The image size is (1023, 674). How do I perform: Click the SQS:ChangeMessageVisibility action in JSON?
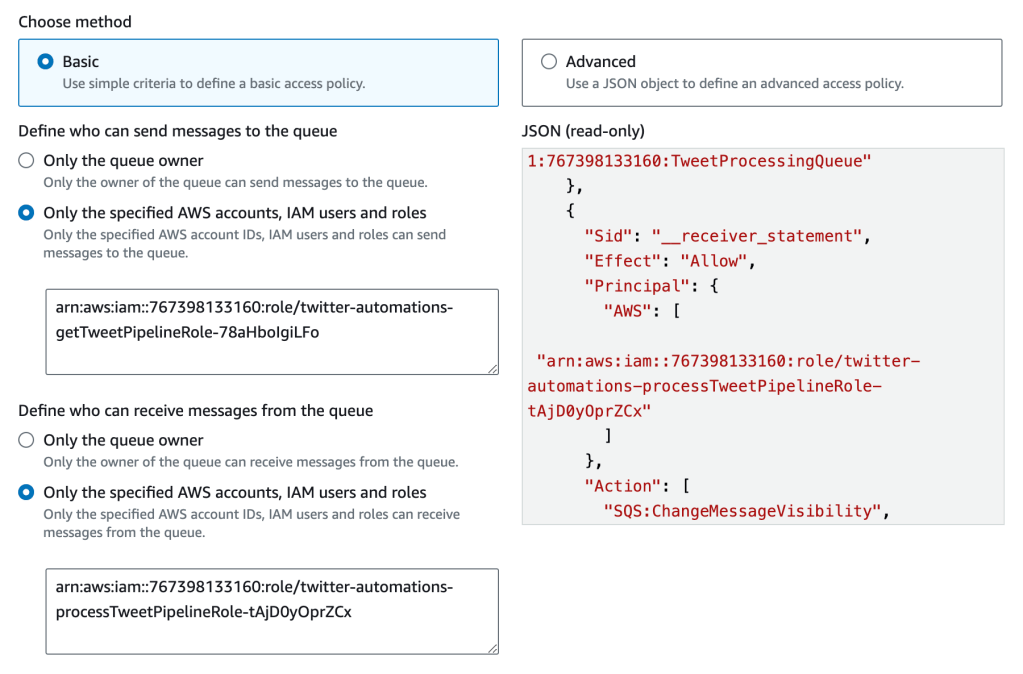coord(745,511)
